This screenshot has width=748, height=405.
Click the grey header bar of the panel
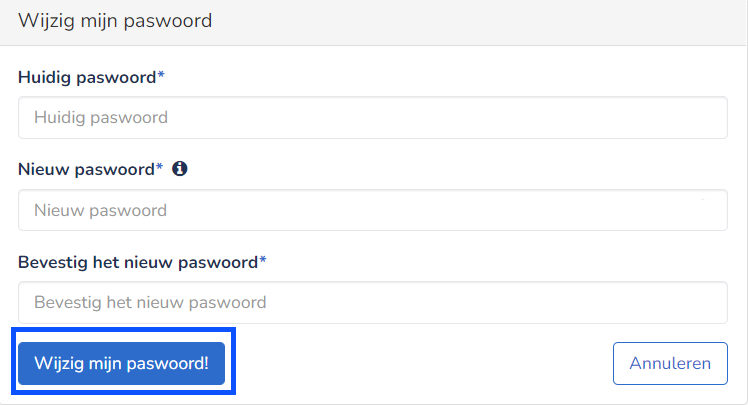[x=373, y=22]
